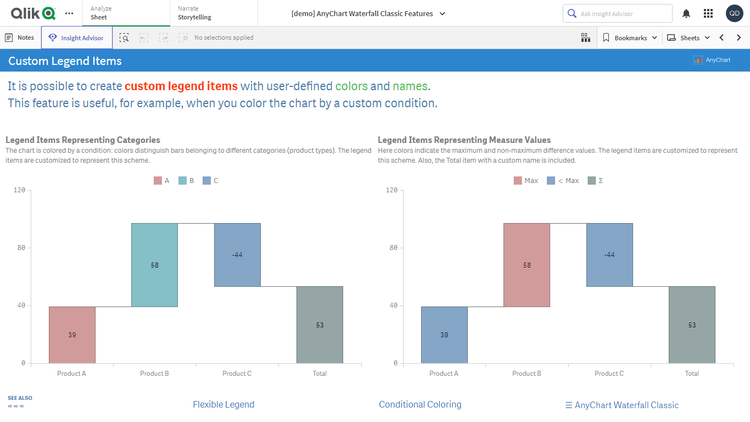Go to the next sheet arrow
This screenshot has height=422, width=750.
pyautogui.click(x=738, y=37)
